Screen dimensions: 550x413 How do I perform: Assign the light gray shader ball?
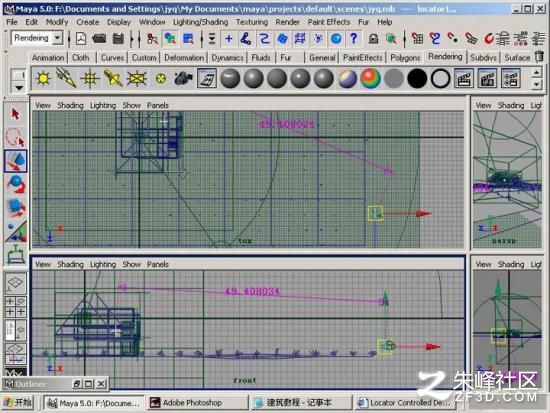point(394,78)
